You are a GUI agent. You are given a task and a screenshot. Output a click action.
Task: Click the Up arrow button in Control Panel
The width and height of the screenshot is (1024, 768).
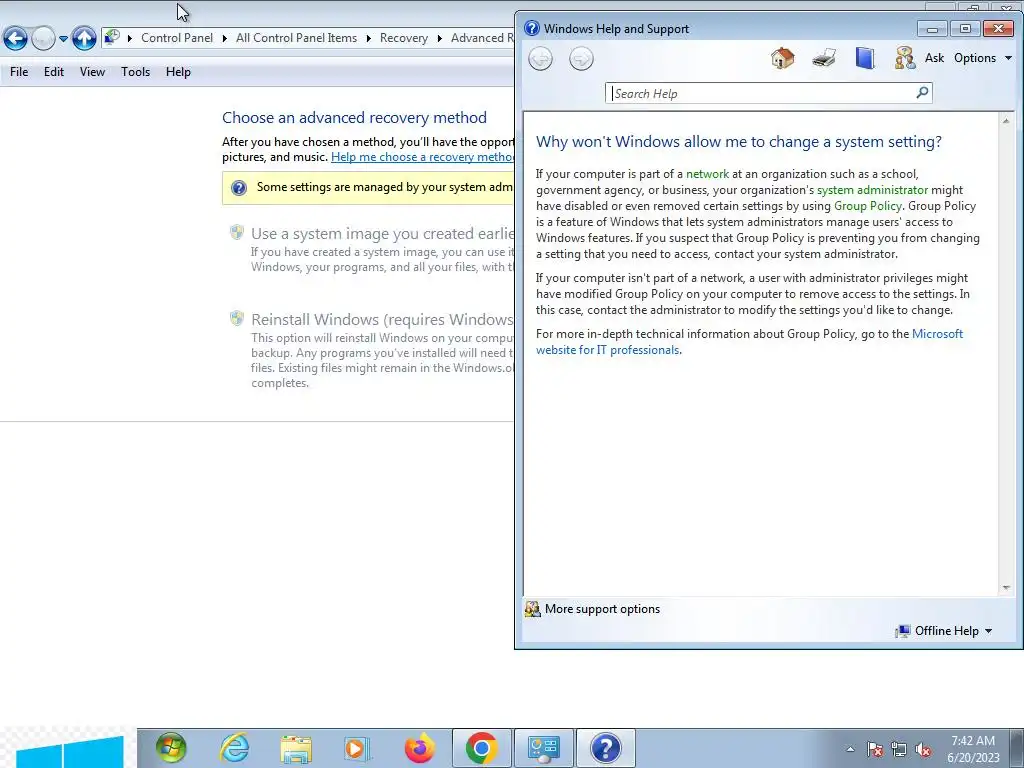point(84,39)
